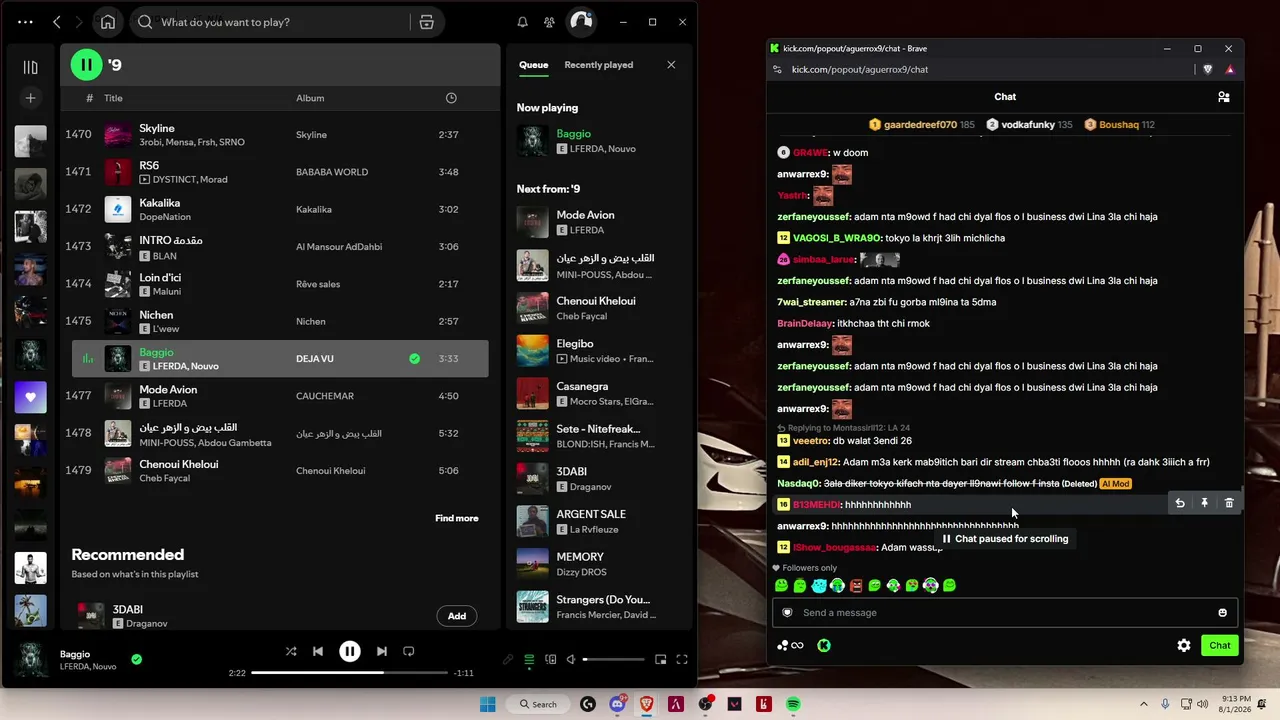Reply to highlighted chat message

tap(1180, 504)
